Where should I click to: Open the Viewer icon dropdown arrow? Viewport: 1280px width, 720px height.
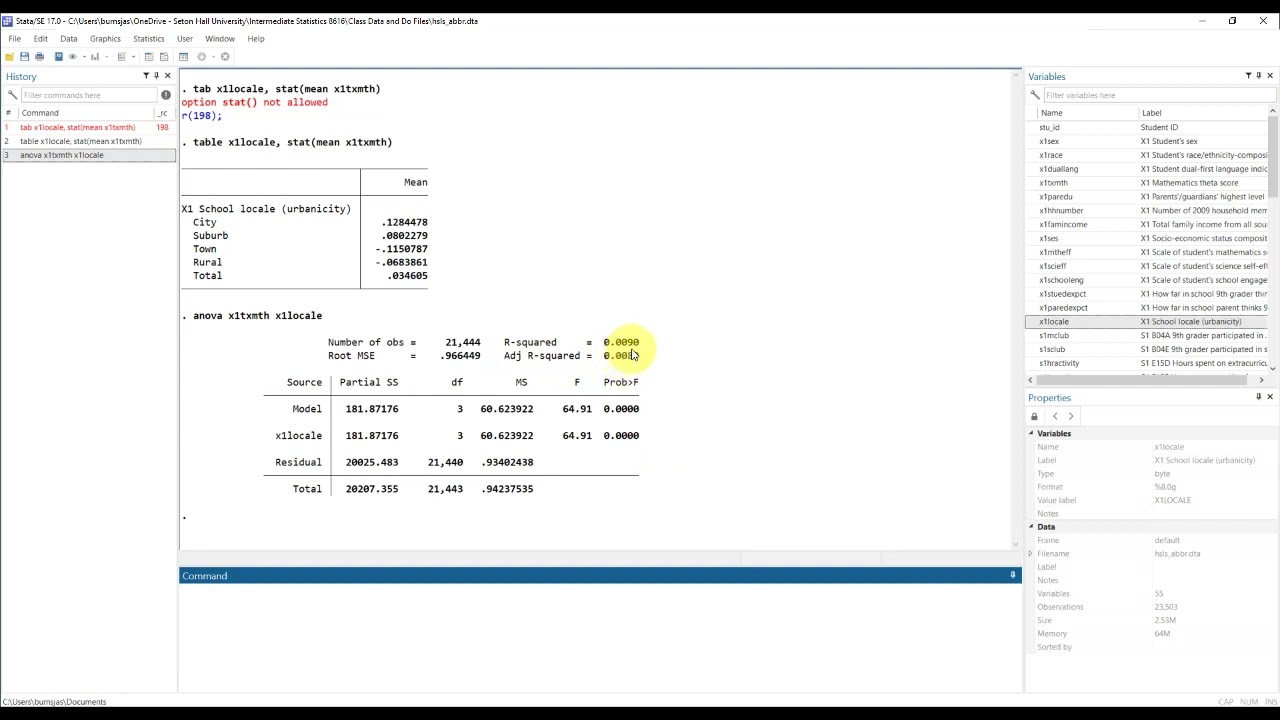pyautogui.click(x=84, y=56)
